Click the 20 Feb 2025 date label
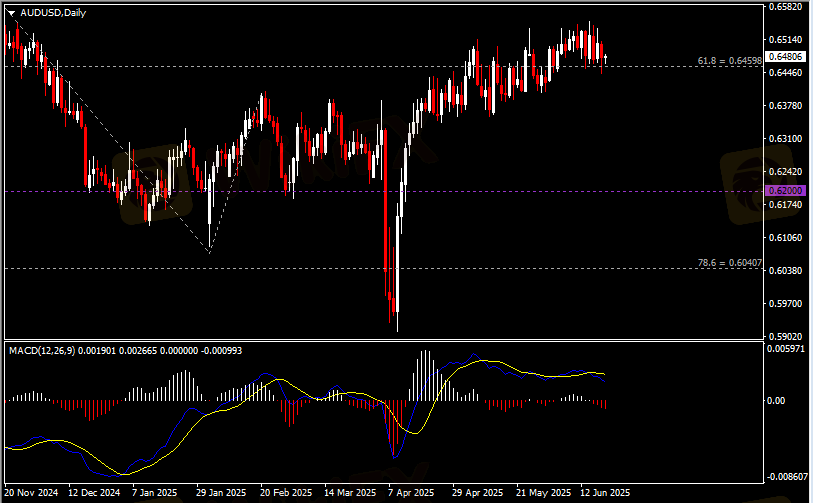 (x=286, y=492)
